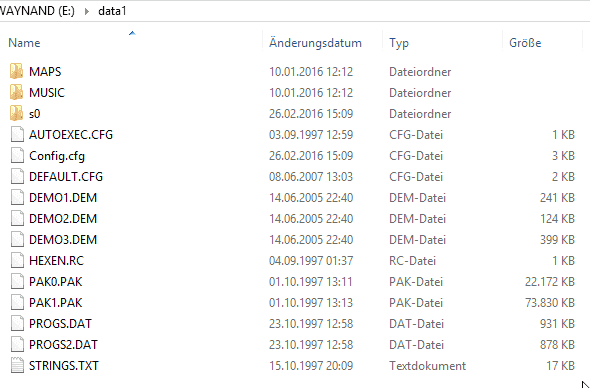Sort files by Typ column header
590x388 pixels.
coord(399,43)
